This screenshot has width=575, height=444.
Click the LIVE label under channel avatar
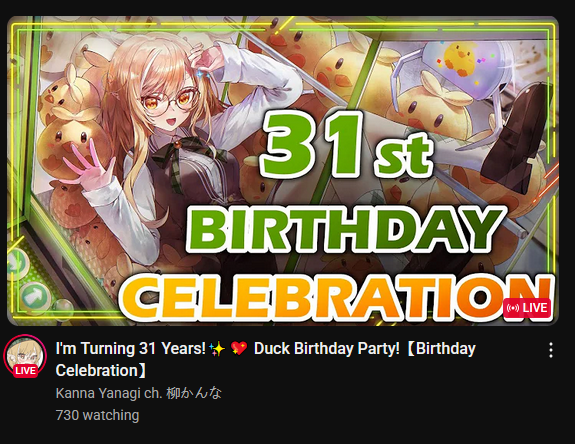coord(25,371)
